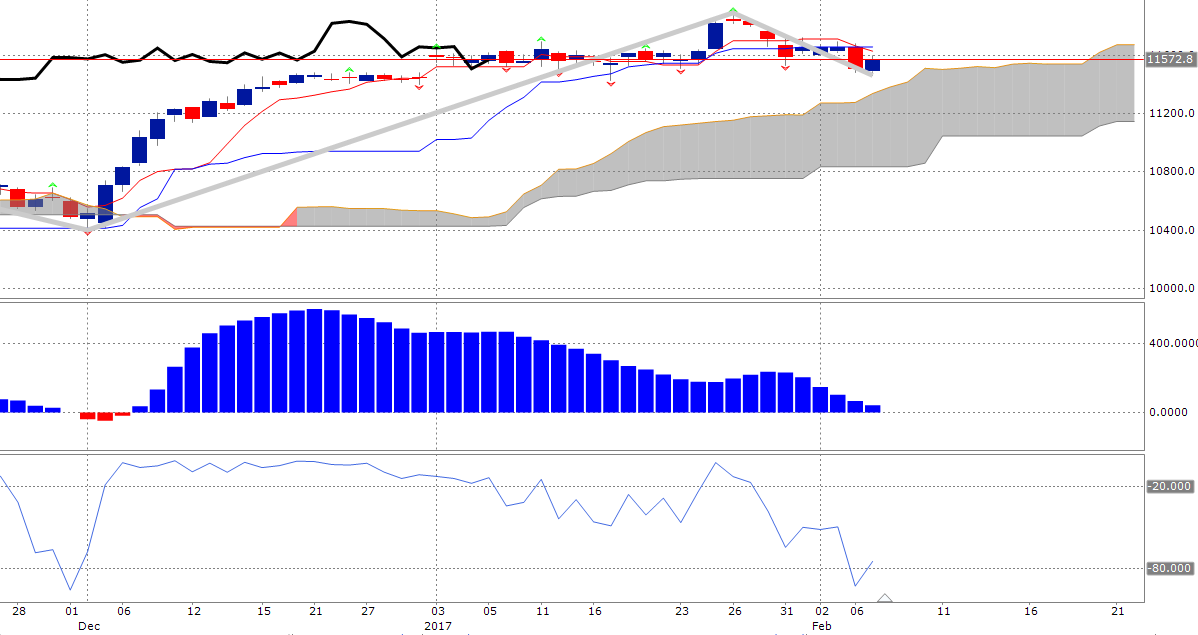Click the 11200.0 price axis label
Screen dimensions: 1198x635
(x=1170, y=114)
